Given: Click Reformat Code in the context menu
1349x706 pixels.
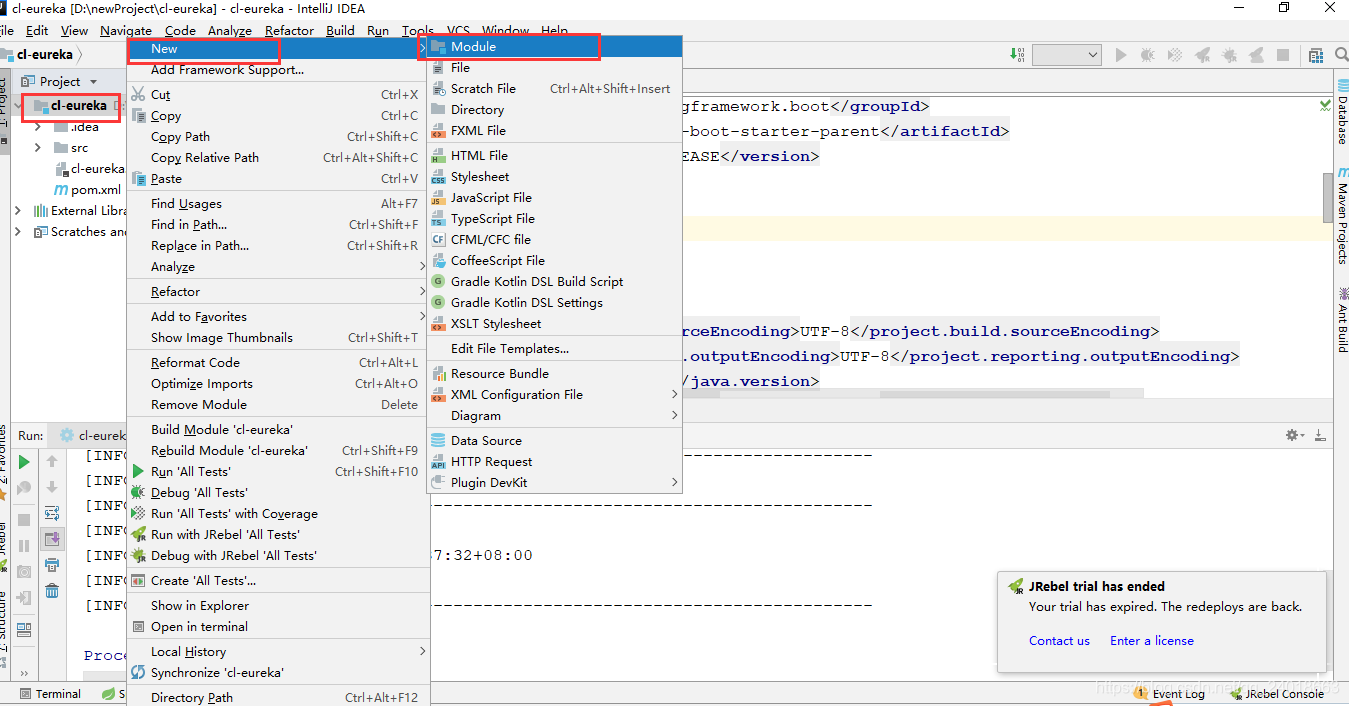Looking at the screenshot, I should tap(278, 362).
